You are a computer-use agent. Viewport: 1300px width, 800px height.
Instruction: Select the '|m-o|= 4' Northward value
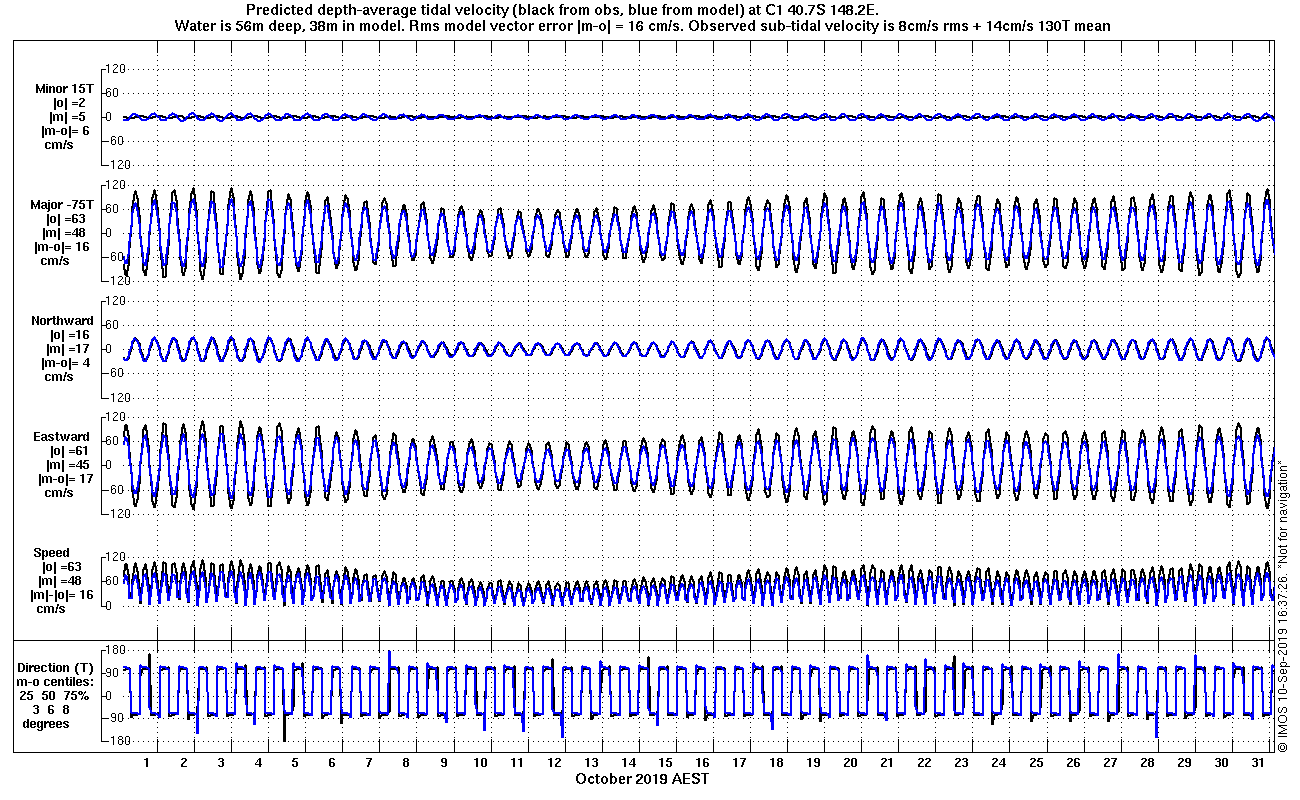pyautogui.click(x=65, y=363)
